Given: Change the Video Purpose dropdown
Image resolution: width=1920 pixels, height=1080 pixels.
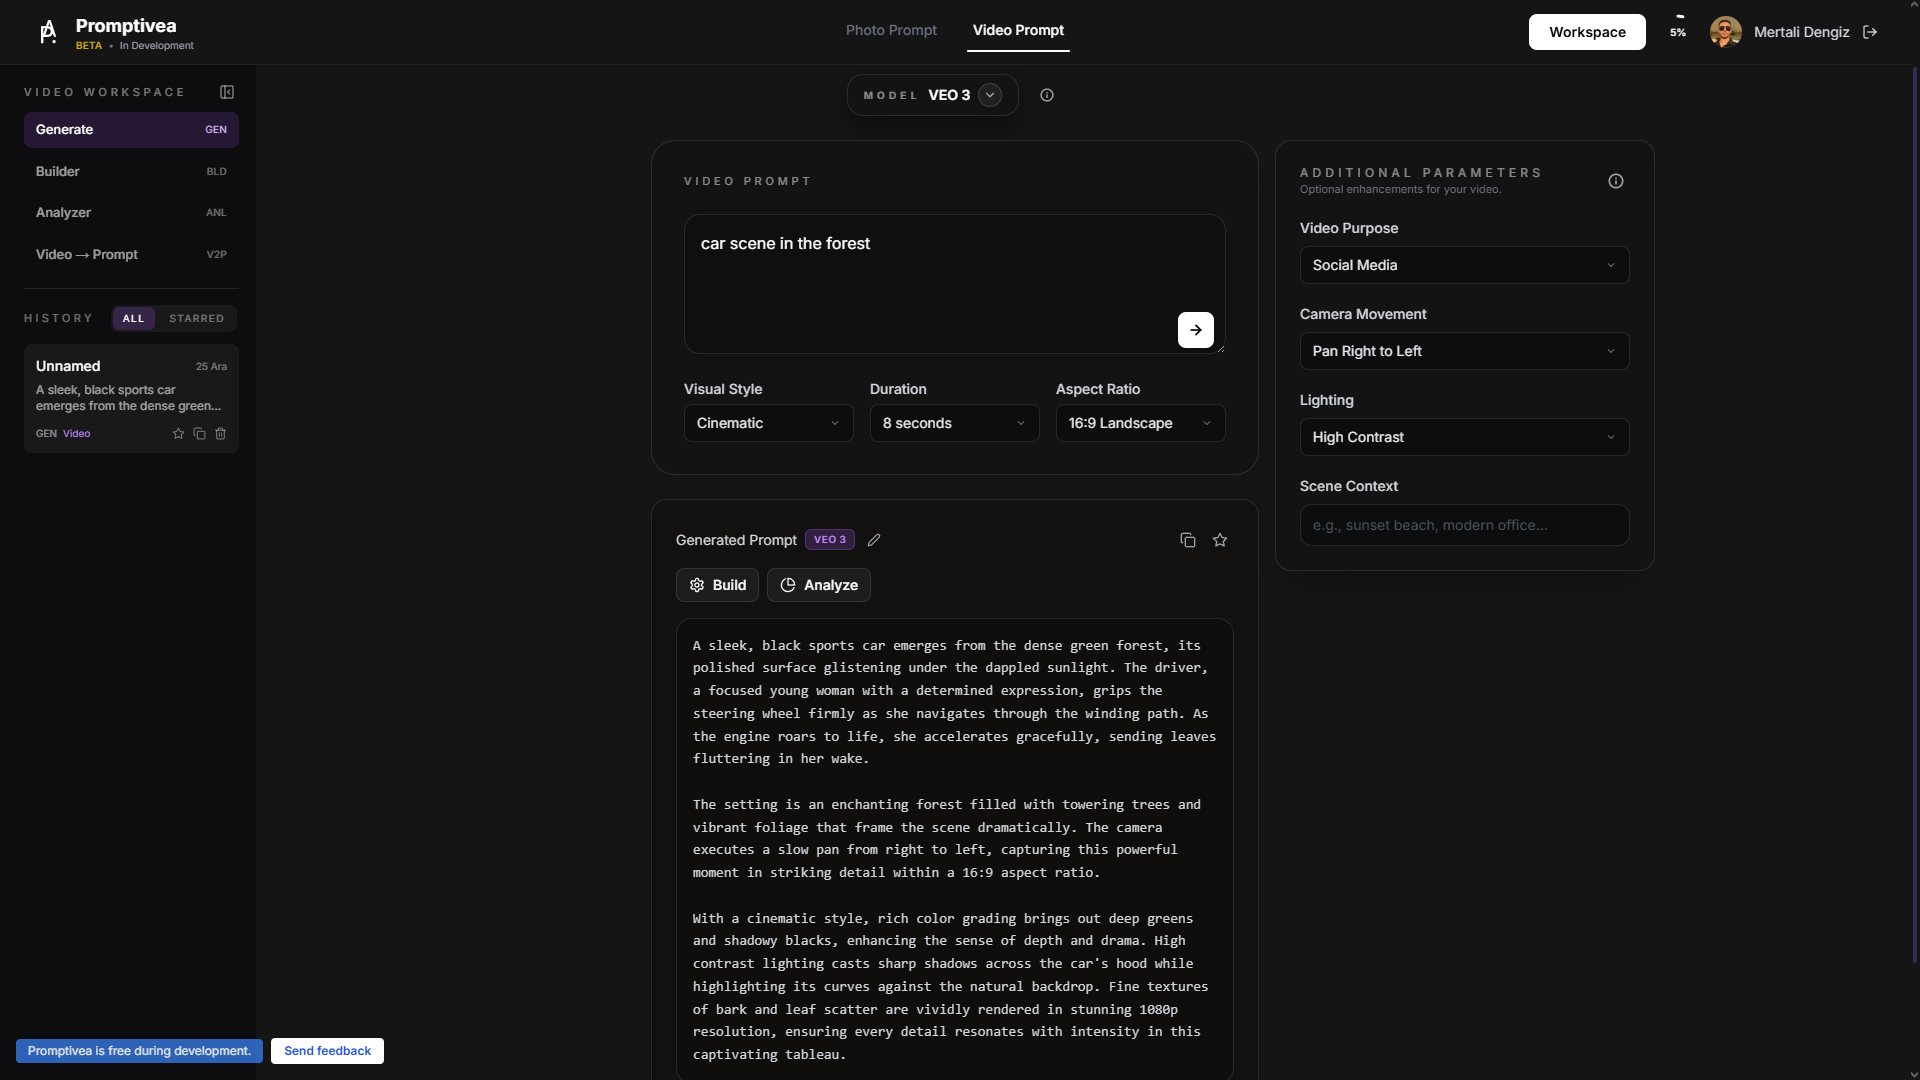Looking at the screenshot, I should click(x=1463, y=264).
